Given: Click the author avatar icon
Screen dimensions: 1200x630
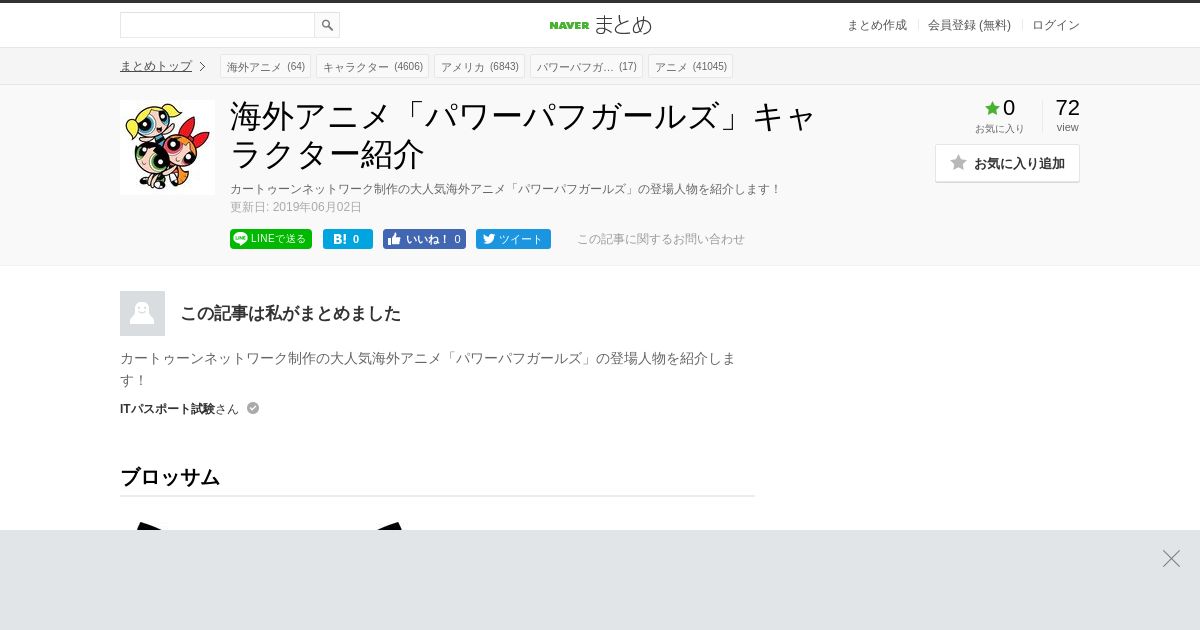Looking at the screenshot, I should 142,313.
